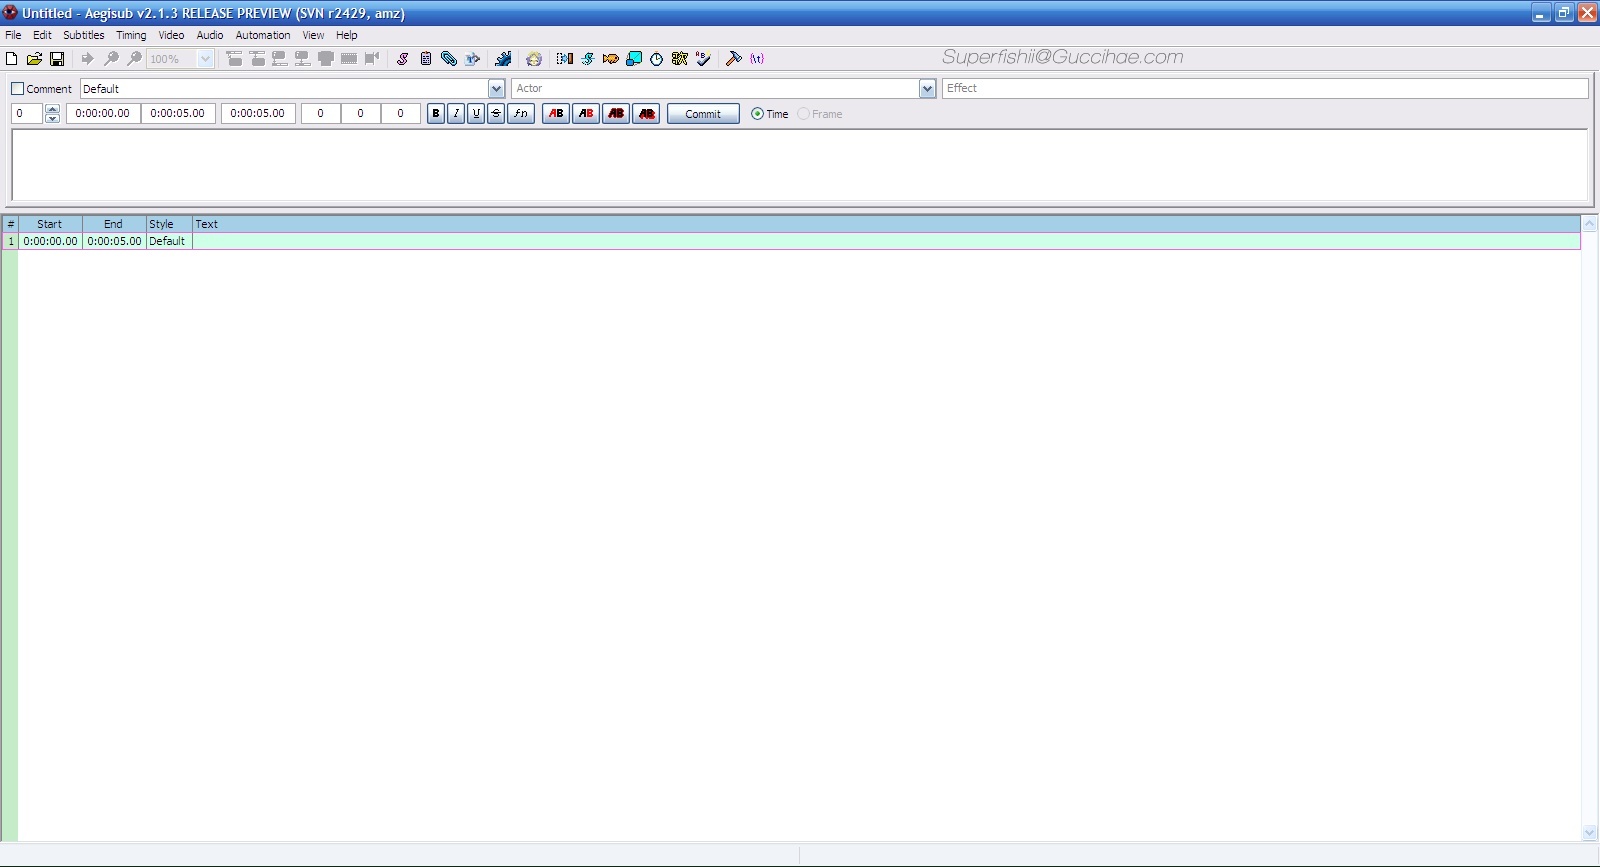Click Jump video to start toolbar icon

click(x=234, y=59)
